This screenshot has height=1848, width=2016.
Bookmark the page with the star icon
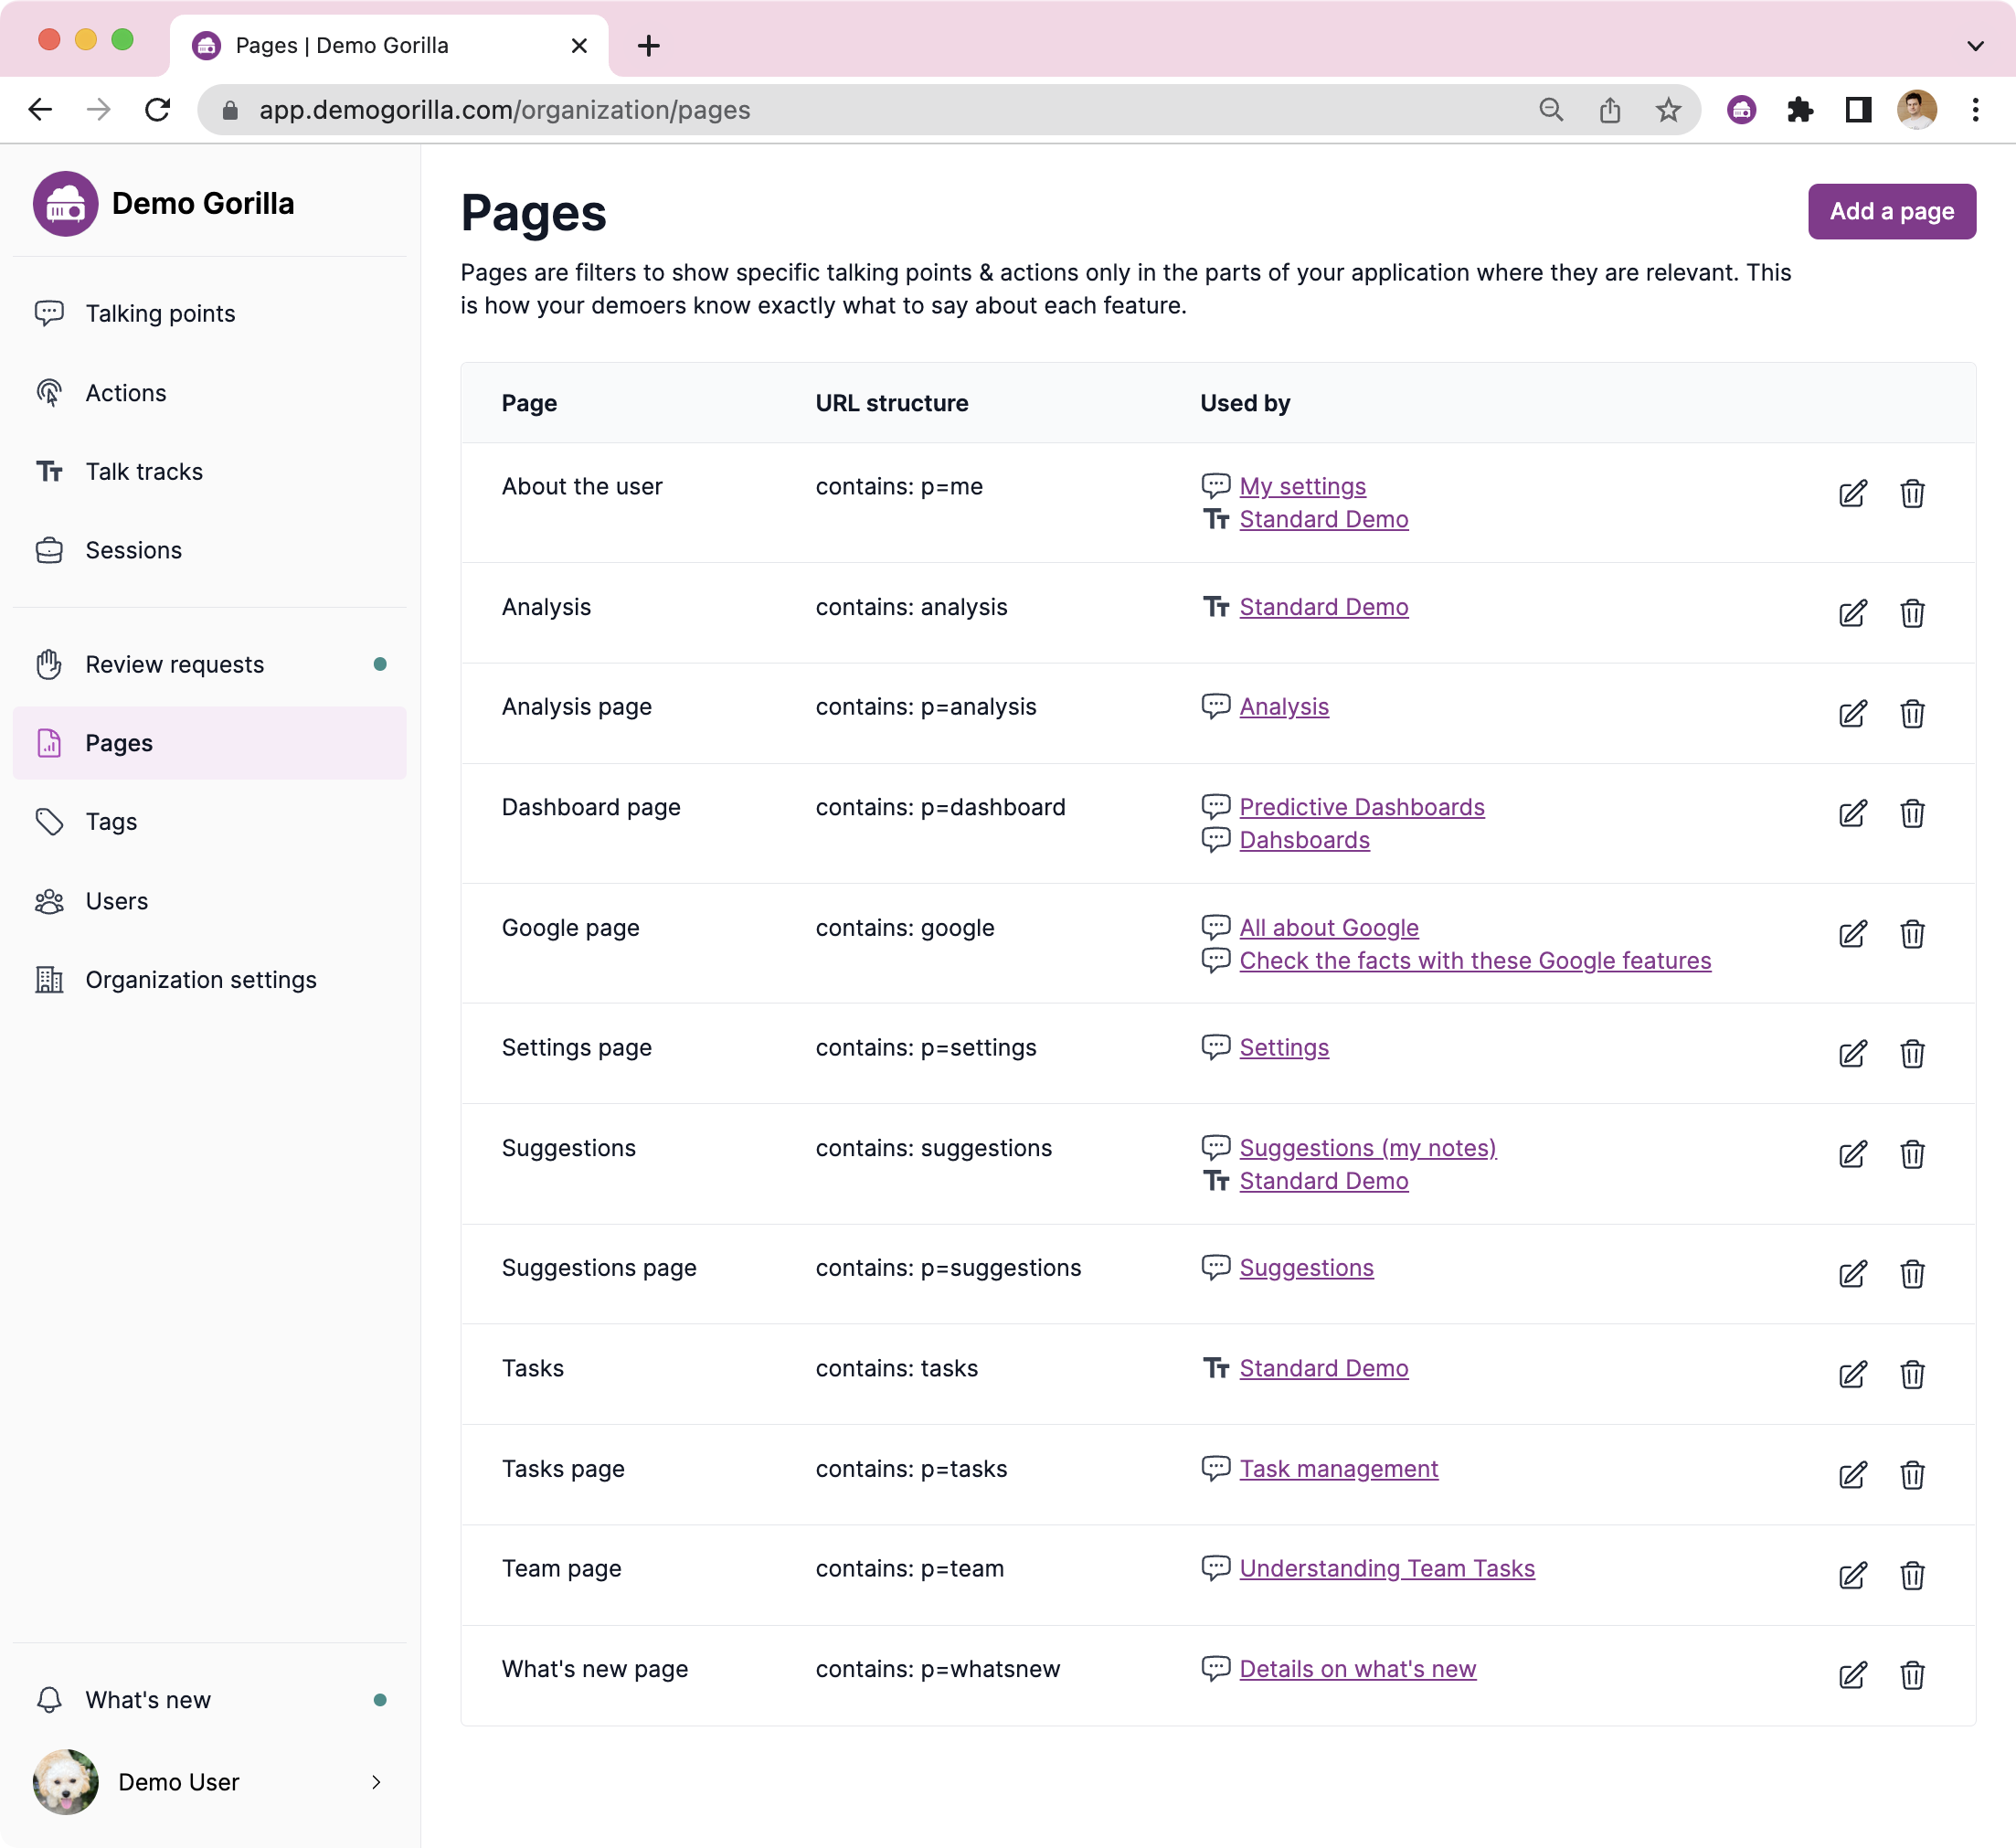1668,110
